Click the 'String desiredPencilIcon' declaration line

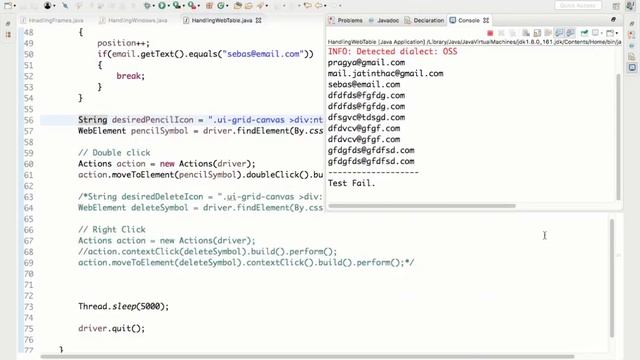coord(200,120)
